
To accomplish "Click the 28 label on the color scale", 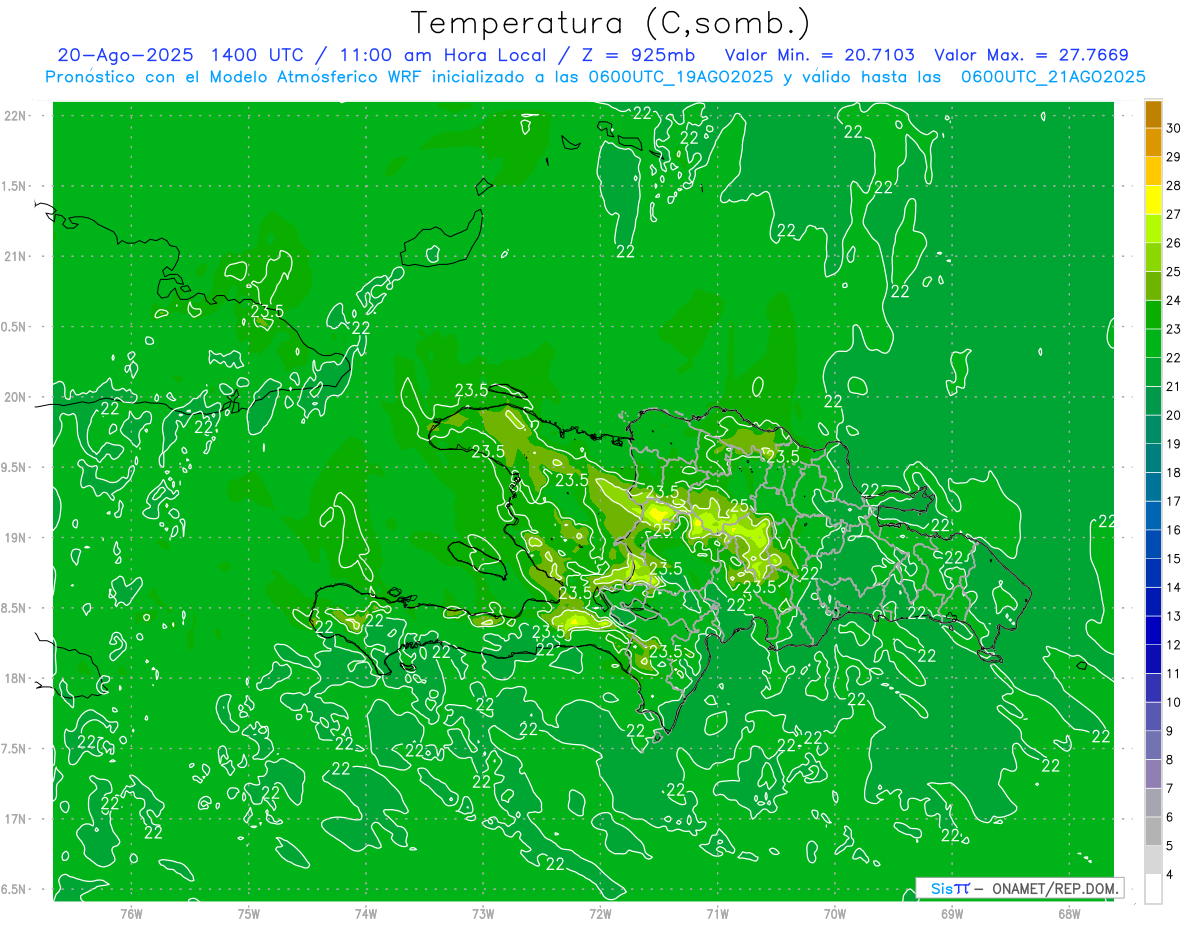I will pyautogui.click(x=1174, y=186).
